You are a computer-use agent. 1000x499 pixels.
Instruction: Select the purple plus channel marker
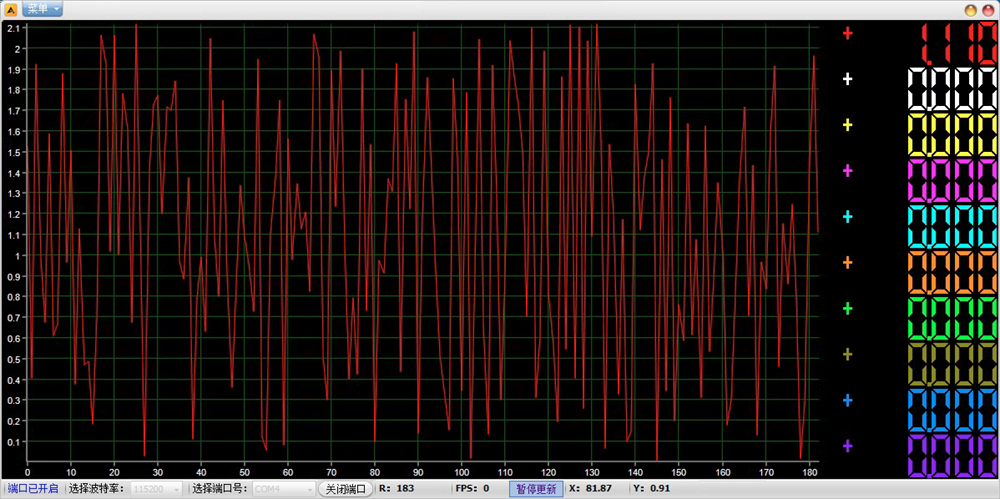848,446
